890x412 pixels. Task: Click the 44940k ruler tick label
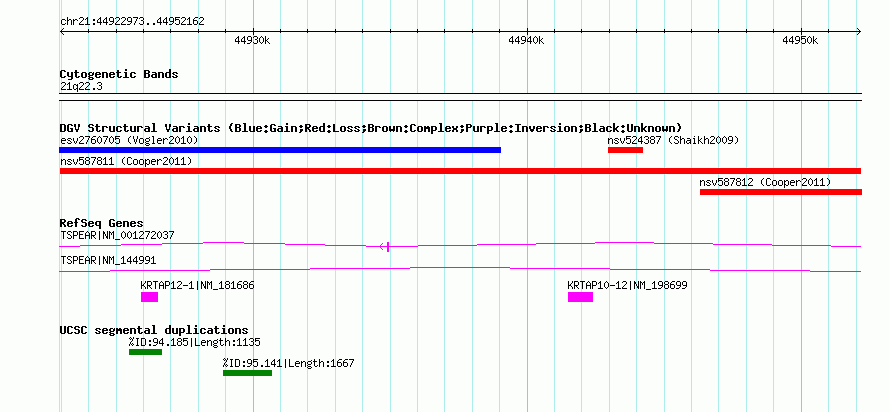coord(526,40)
